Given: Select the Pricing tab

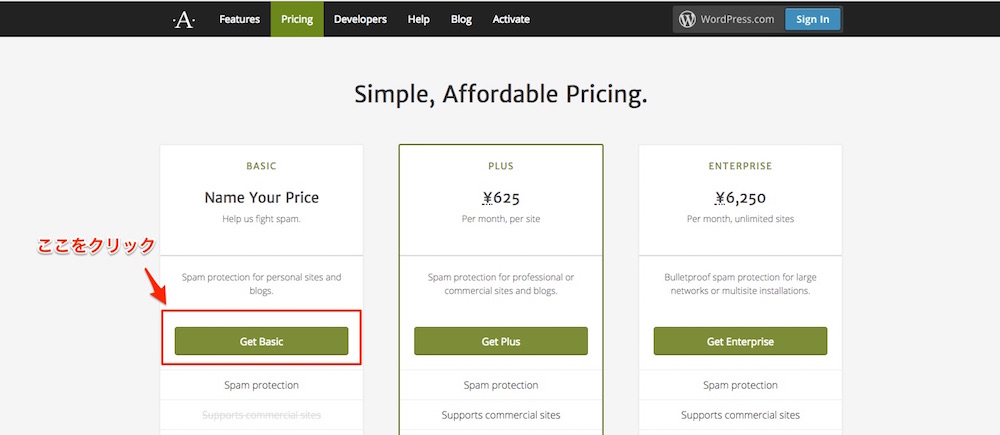Looking at the screenshot, I should tap(297, 19).
